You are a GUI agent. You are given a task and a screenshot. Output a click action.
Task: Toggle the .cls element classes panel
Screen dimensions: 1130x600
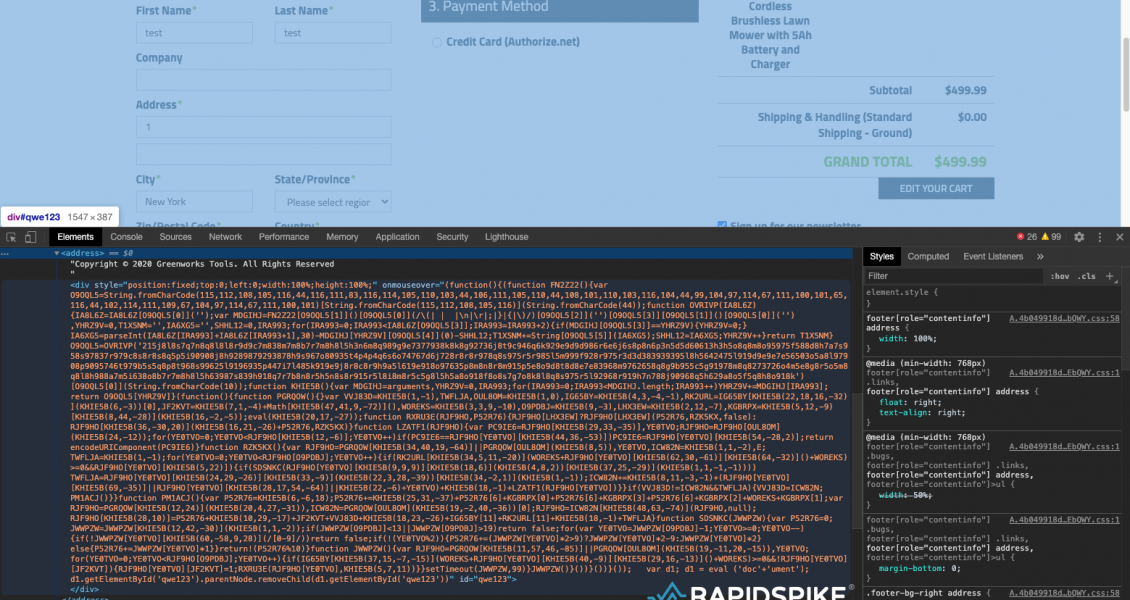1087,276
